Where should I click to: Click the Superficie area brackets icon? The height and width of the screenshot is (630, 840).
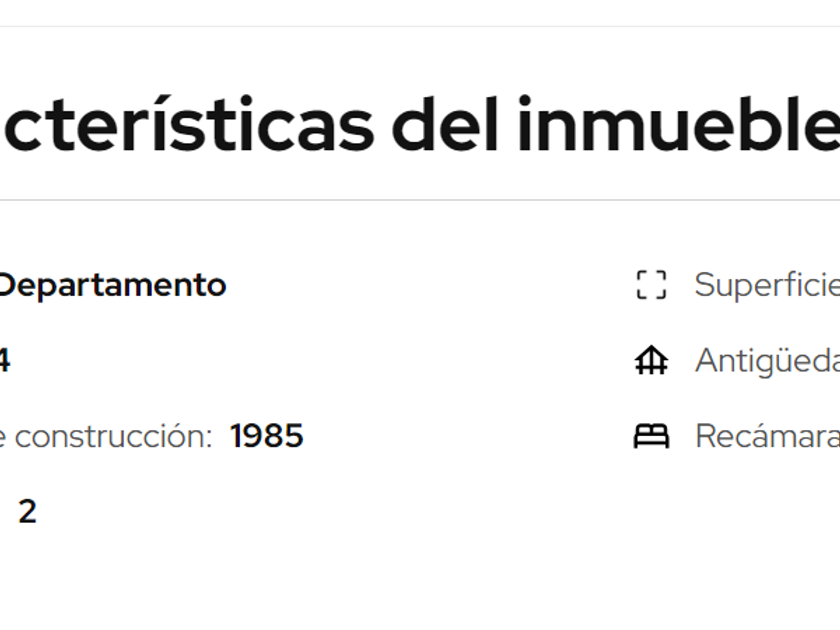click(651, 285)
